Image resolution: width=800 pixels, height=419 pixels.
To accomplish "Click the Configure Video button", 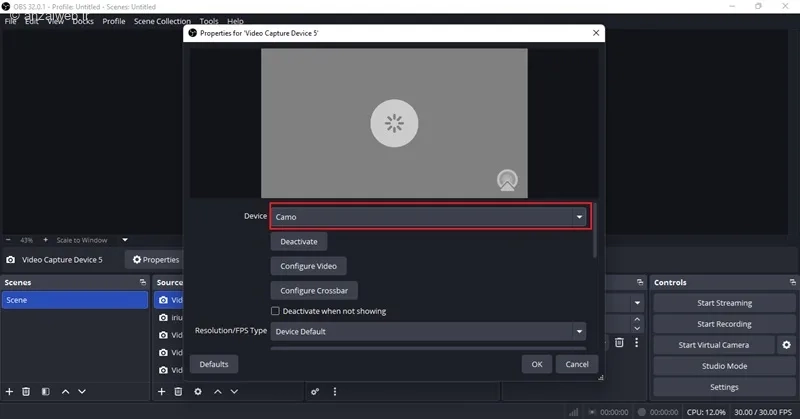I will (309, 266).
